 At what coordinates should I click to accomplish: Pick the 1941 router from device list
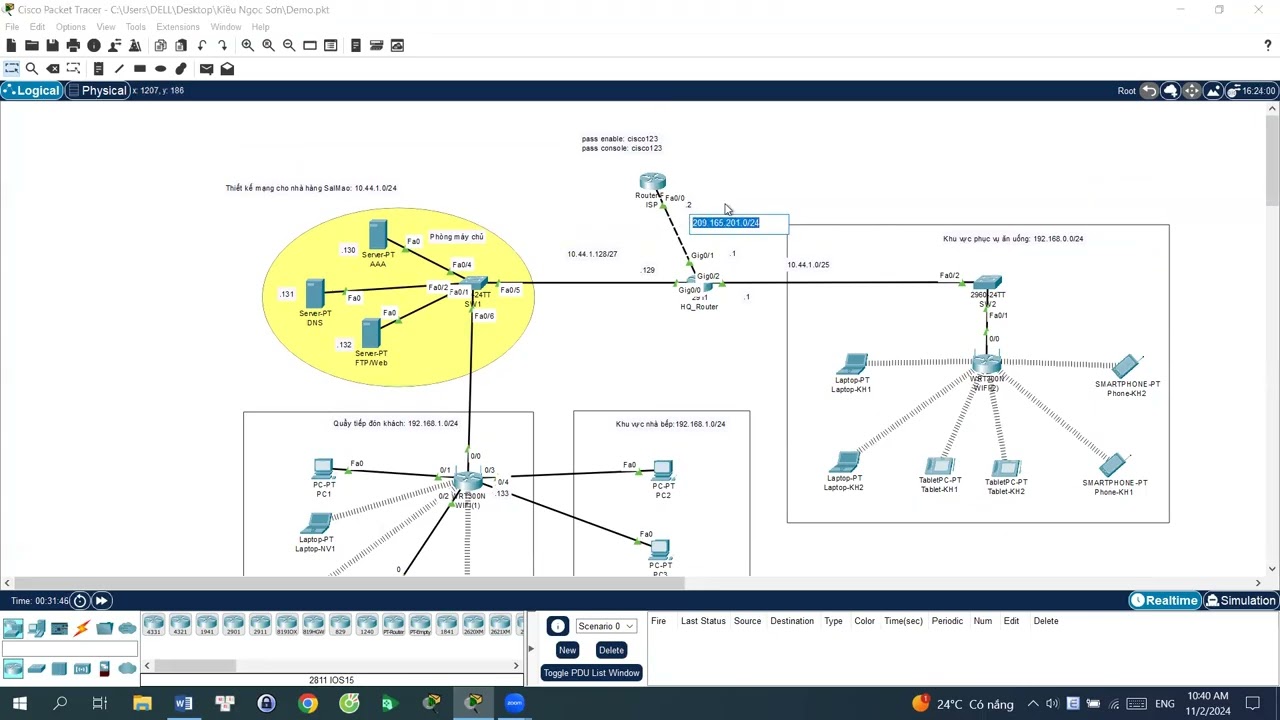tap(207, 625)
